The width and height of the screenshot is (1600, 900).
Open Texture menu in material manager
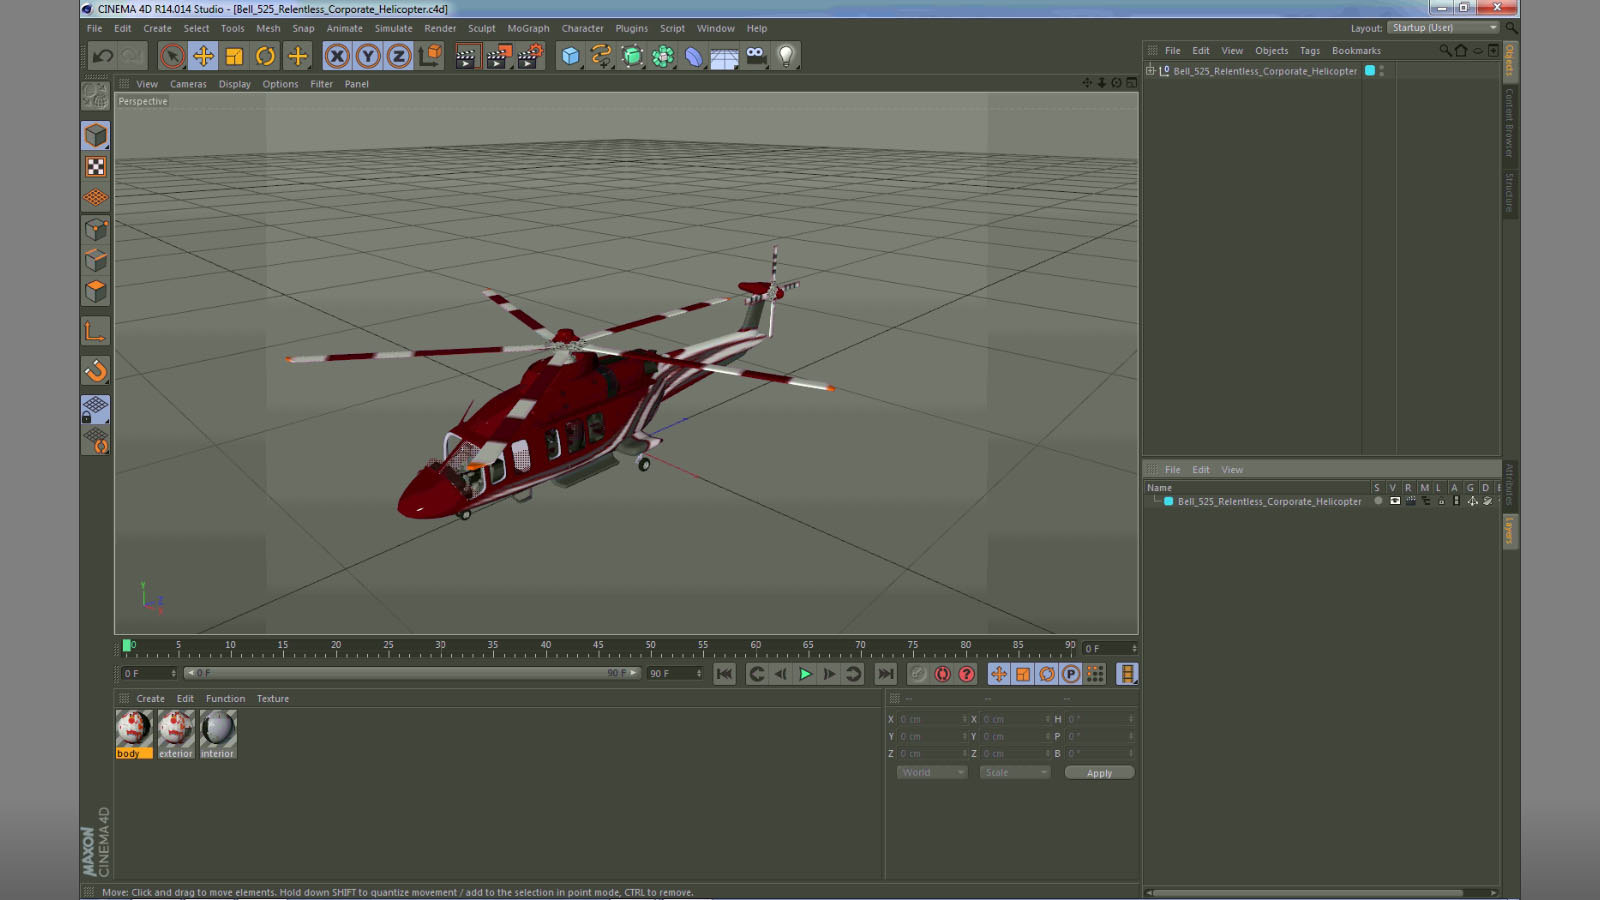tap(272, 699)
